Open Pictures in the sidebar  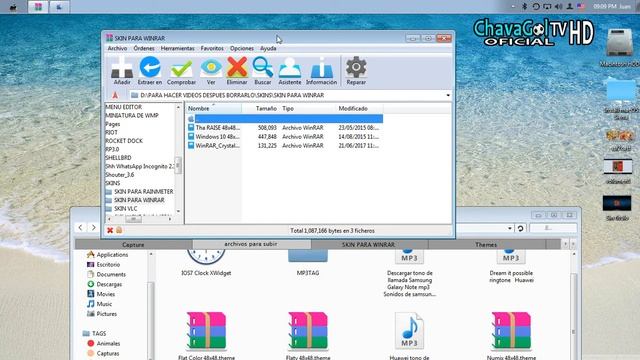[102, 314]
